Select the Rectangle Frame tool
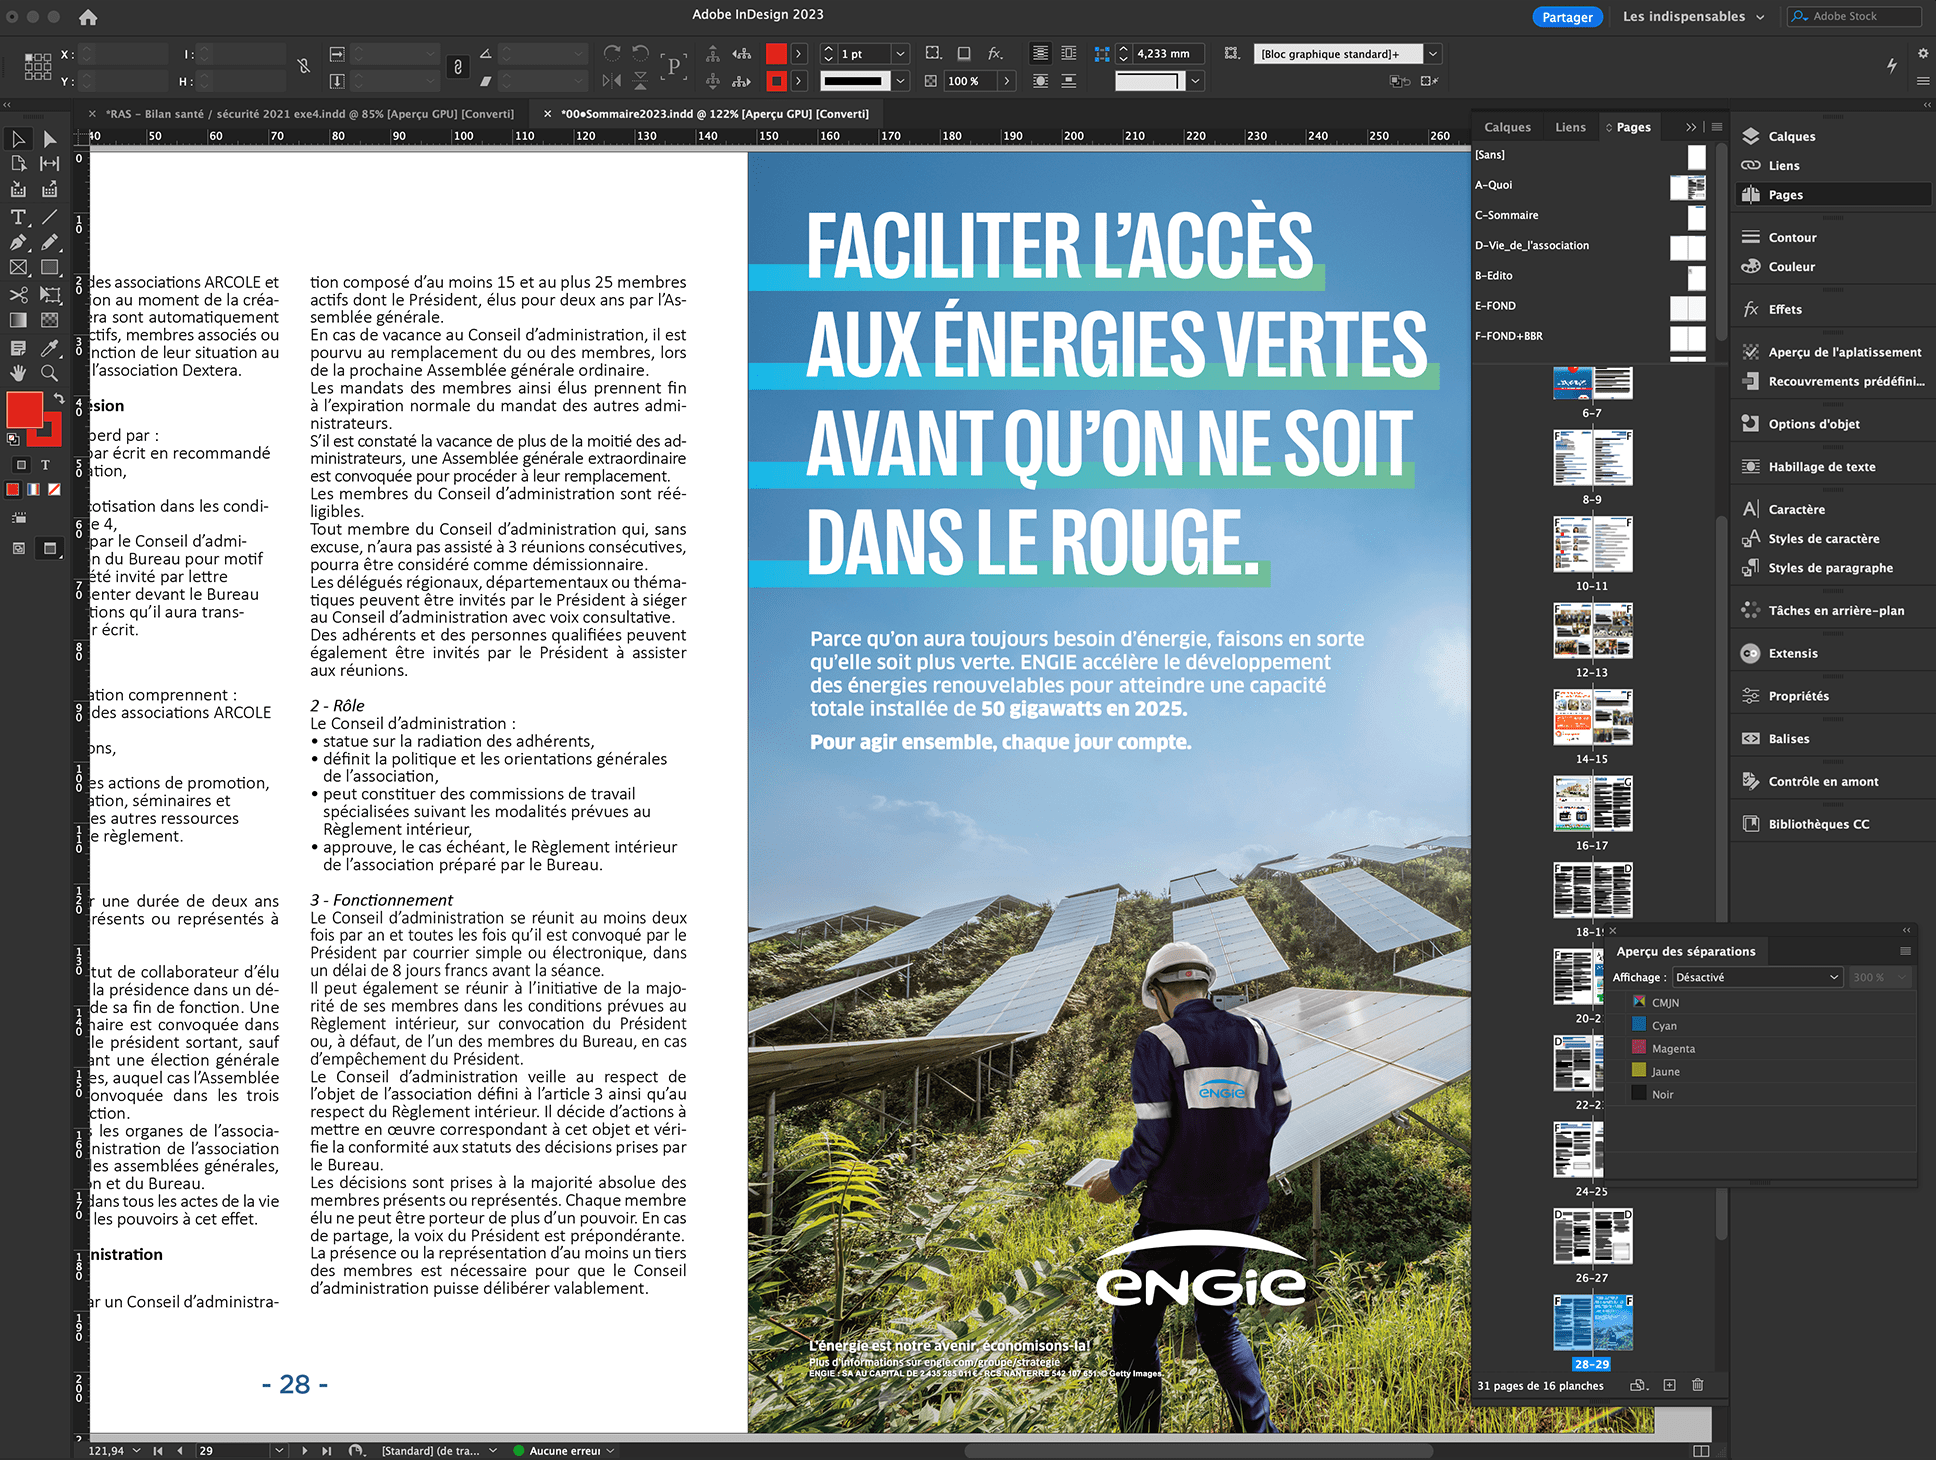The height and width of the screenshot is (1460, 1936). pyautogui.click(x=18, y=268)
